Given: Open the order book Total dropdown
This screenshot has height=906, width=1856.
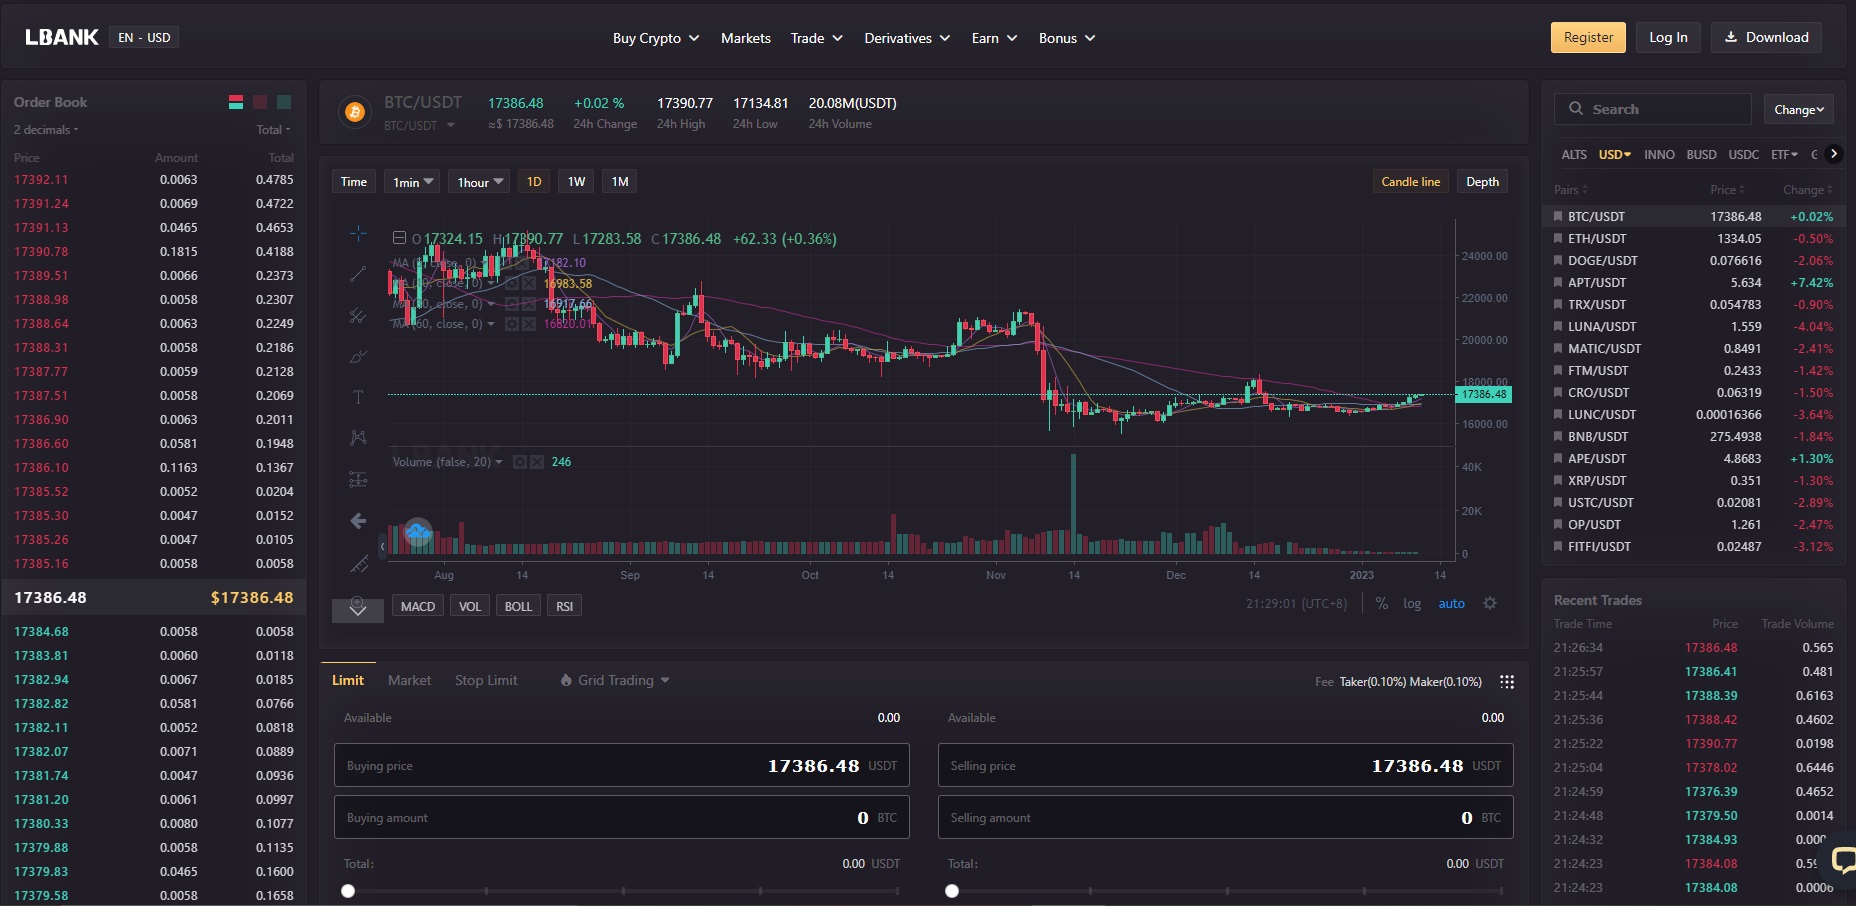Looking at the screenshot, I should pos(273,130).
